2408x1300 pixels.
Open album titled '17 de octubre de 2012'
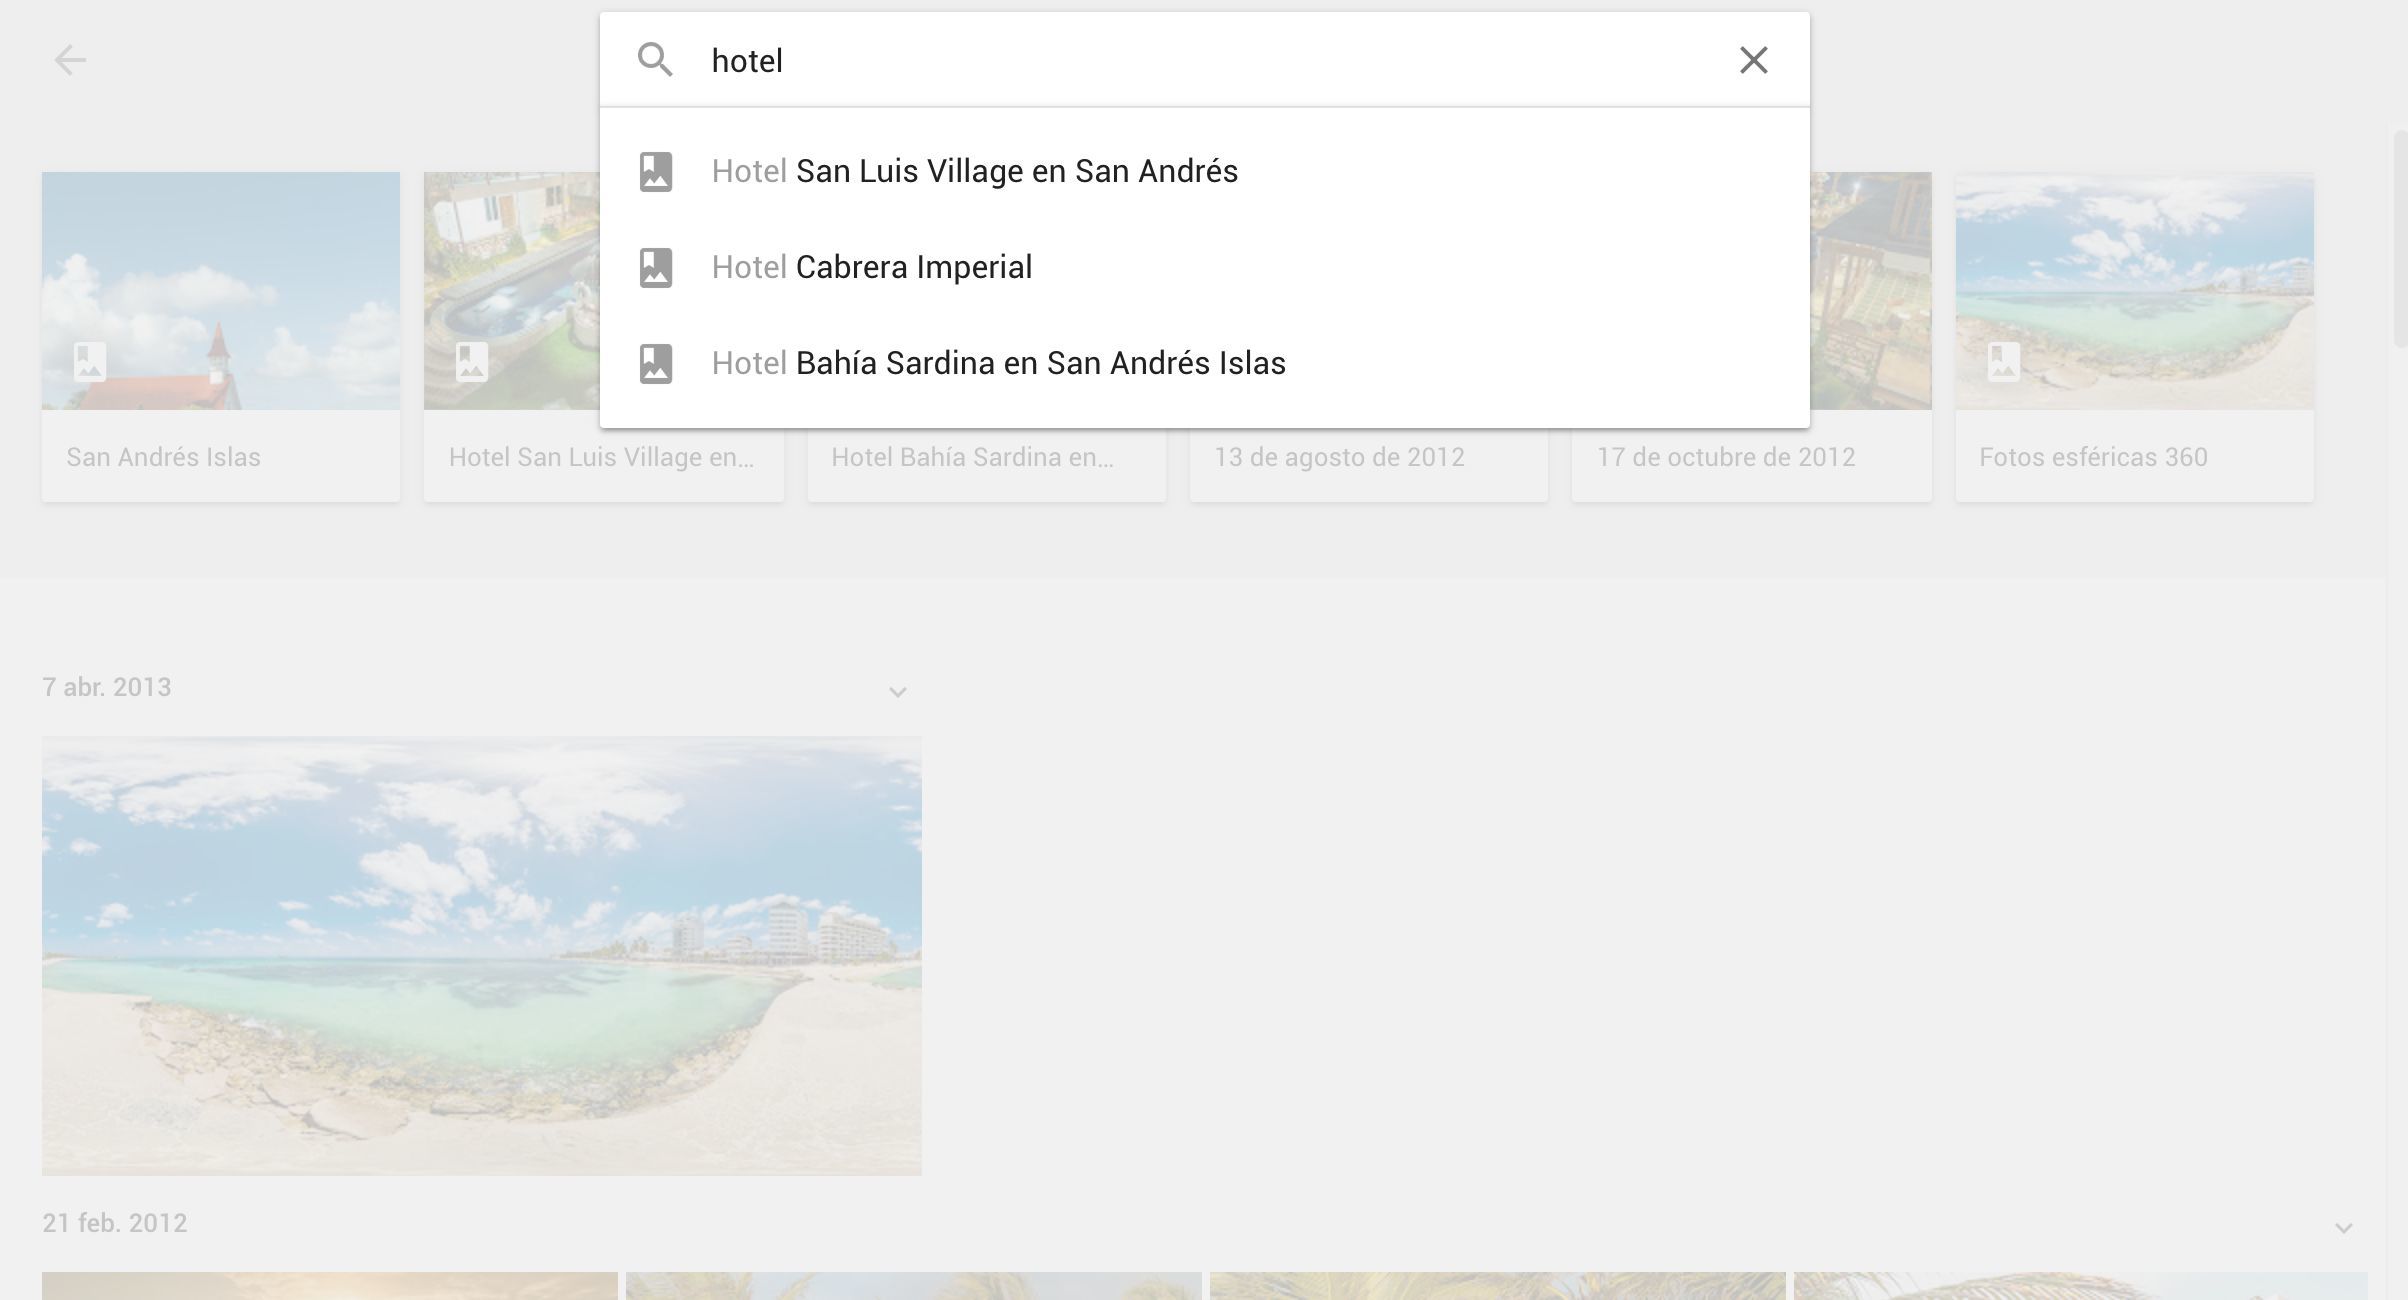[x=1726, y=457]
